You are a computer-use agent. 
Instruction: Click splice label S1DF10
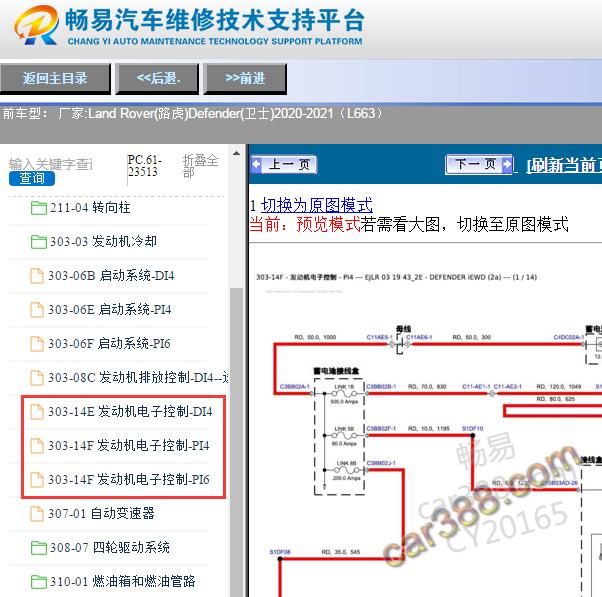473,428
